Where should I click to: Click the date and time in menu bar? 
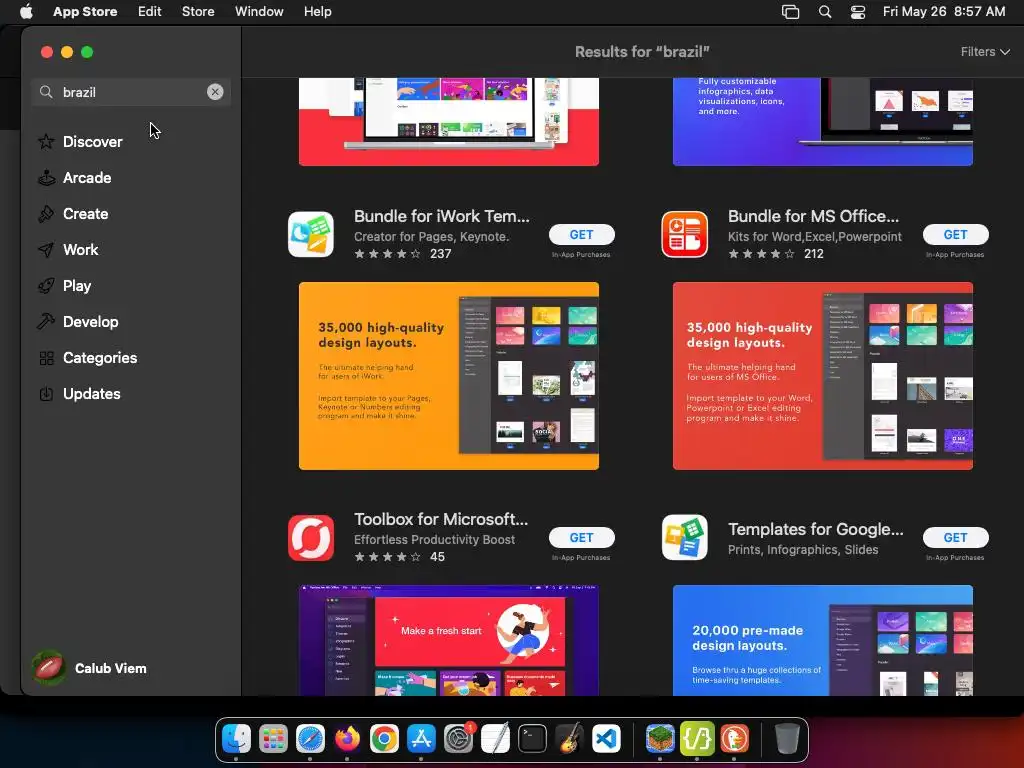coord(944,11)
